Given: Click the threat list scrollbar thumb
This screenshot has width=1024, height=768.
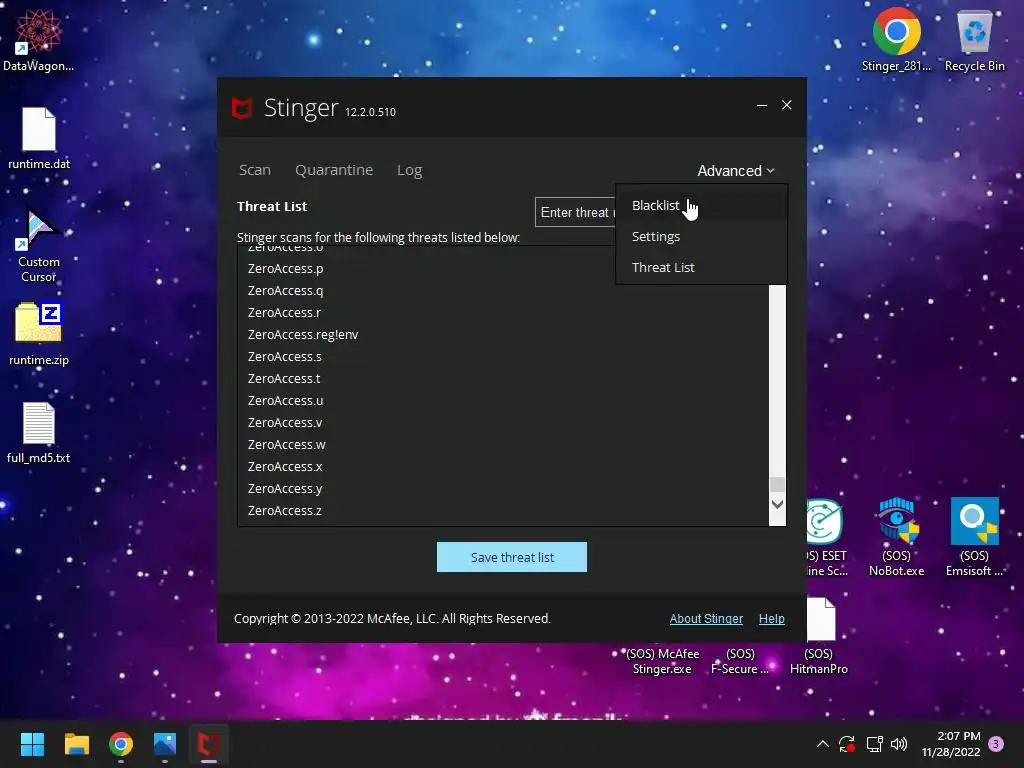Looking at the screenshot, I should tap(777, 484).
